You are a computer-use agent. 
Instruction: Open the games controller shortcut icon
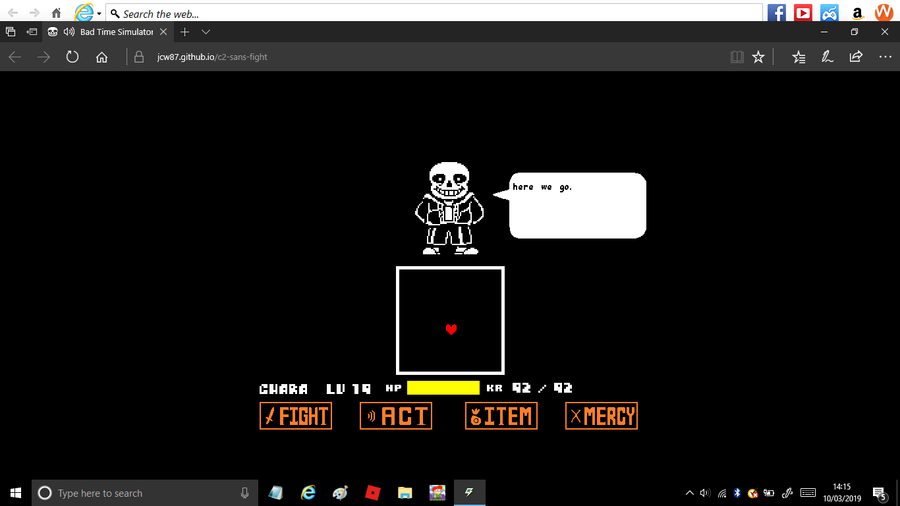(x=829, y=13)
